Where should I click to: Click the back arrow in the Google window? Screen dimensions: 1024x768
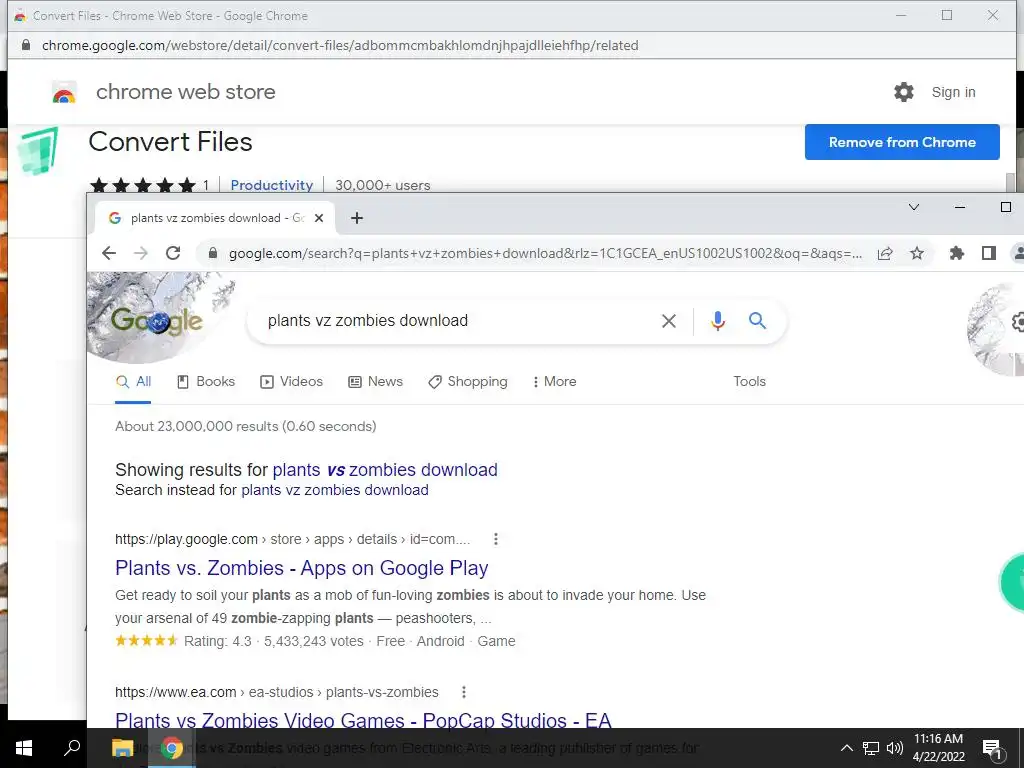tap(109, 253)
